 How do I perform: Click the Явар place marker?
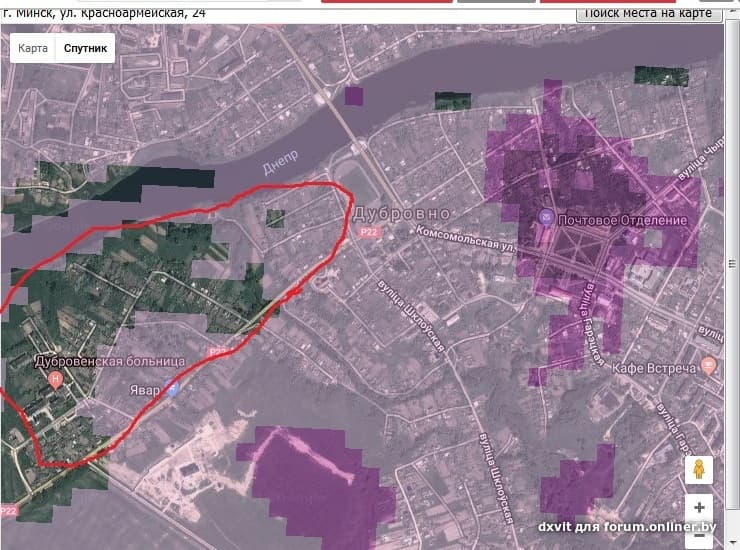click(x=172, y=389)
